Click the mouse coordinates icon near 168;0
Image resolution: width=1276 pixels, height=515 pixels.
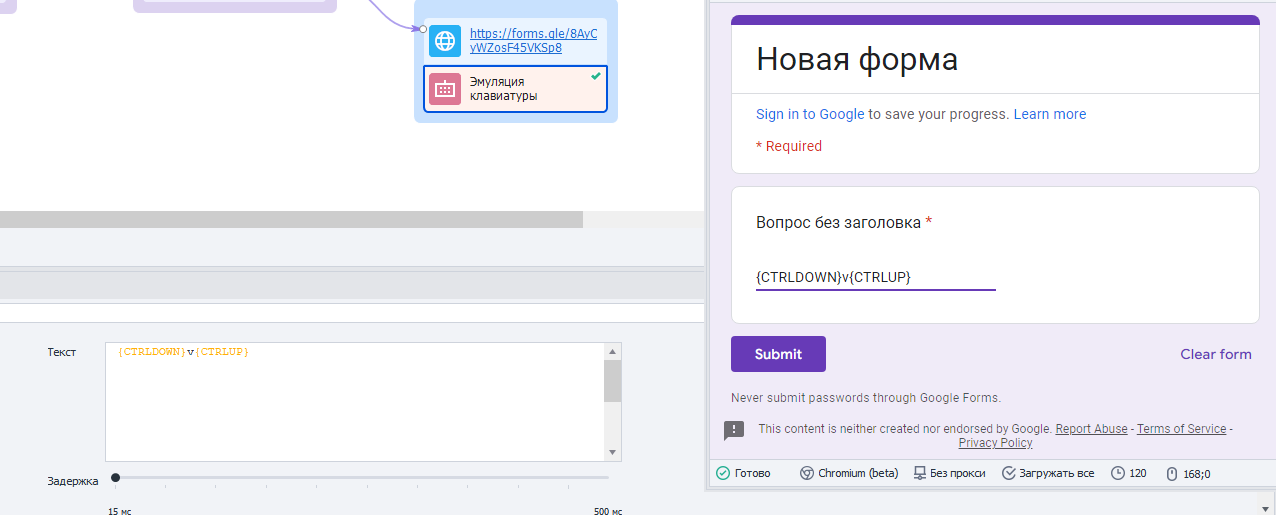[x=1172, y=473]
